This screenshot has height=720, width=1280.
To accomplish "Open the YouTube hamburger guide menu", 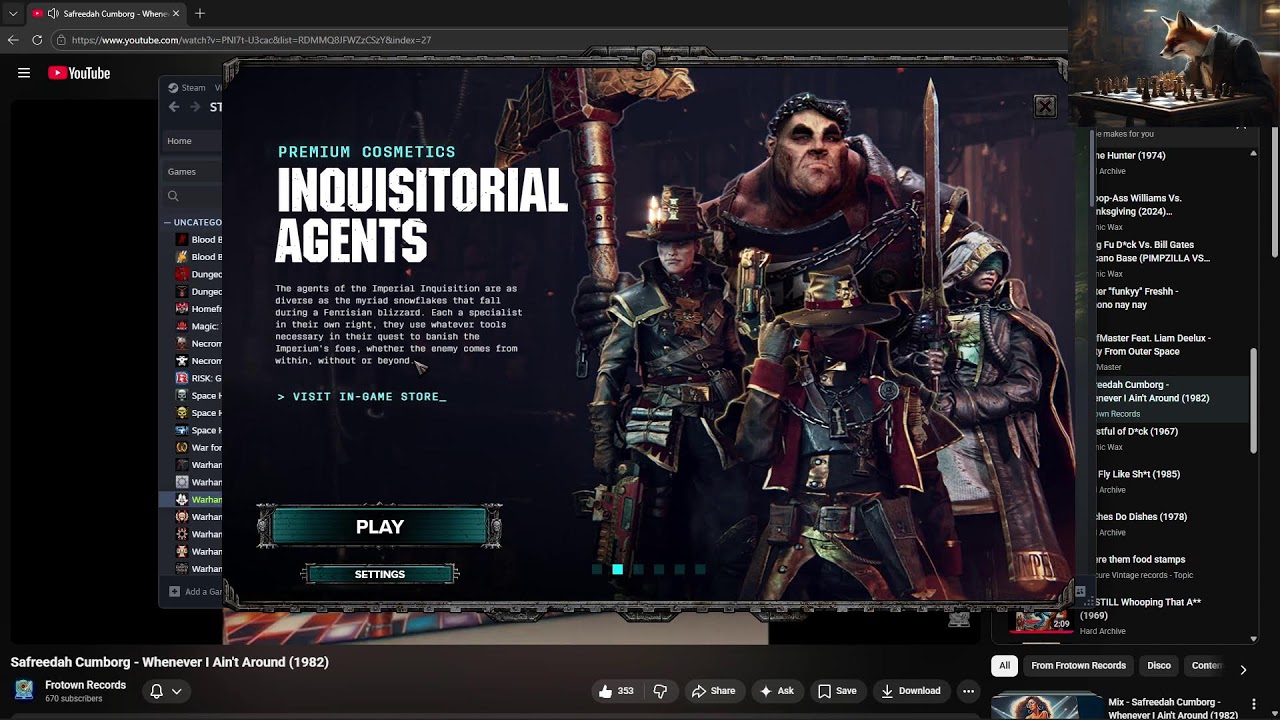I will [x=24, y=73].
